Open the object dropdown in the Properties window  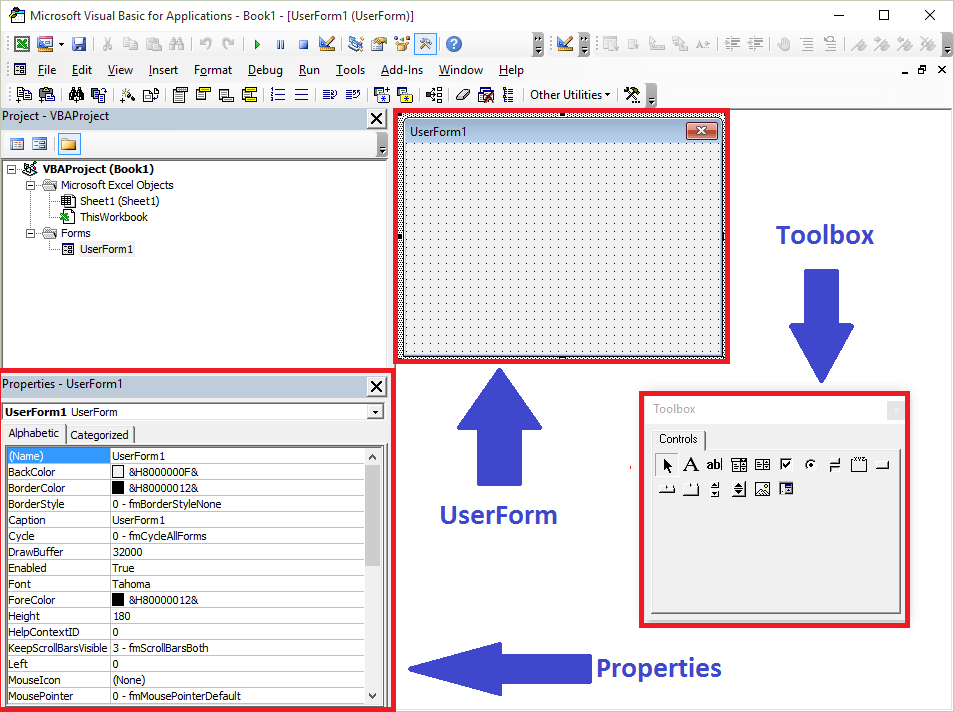point(375,412)
